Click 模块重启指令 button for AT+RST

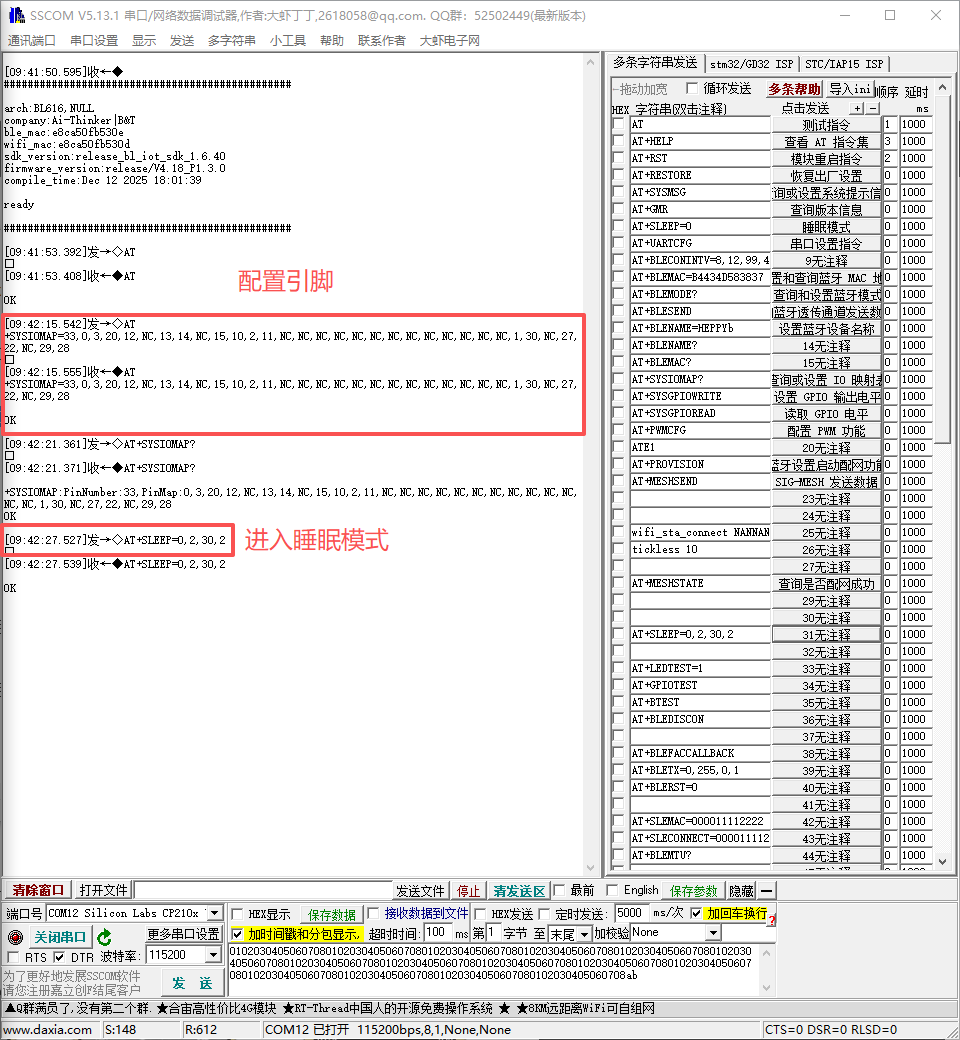click(826, 159)
